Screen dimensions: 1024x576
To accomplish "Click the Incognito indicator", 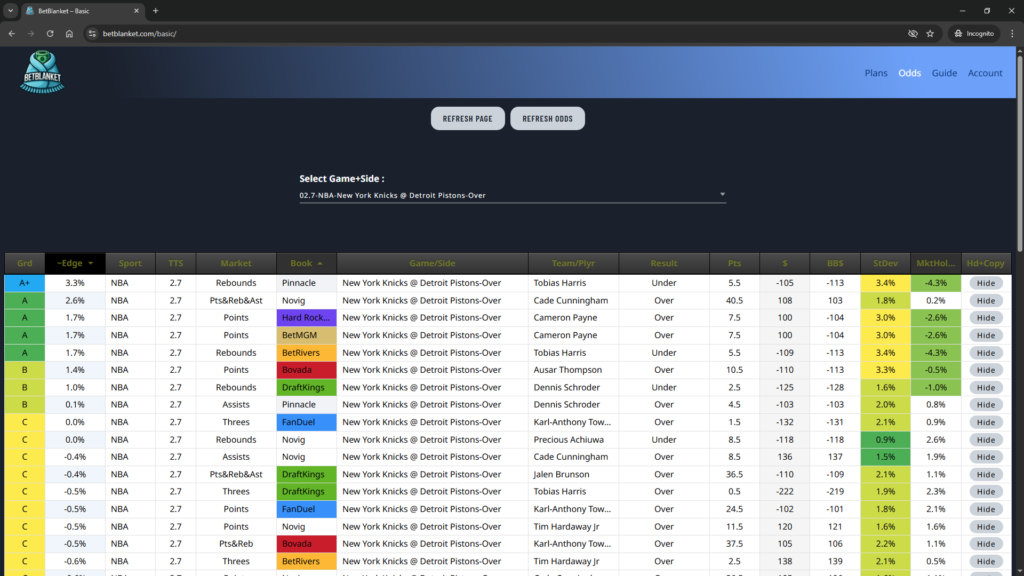I will point(974,33).
